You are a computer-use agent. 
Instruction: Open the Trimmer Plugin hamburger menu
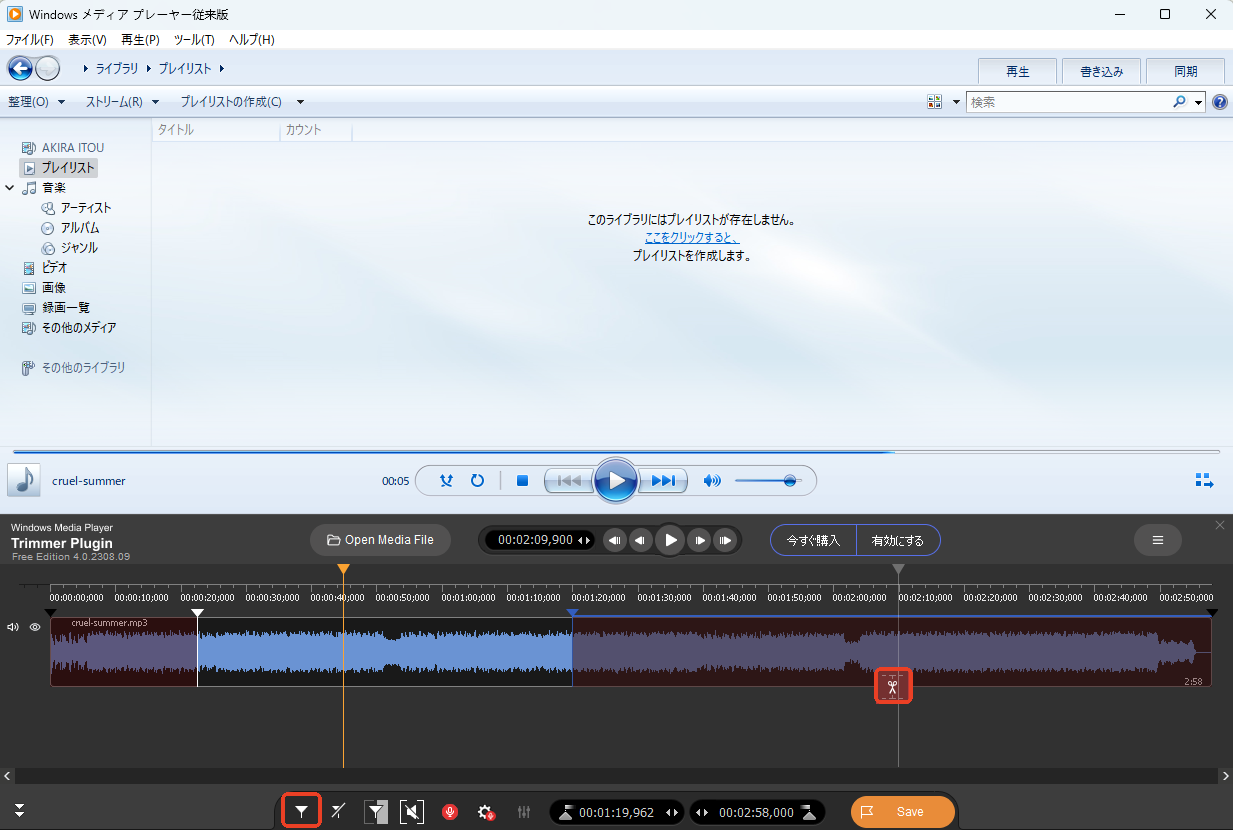point(1158,540)
